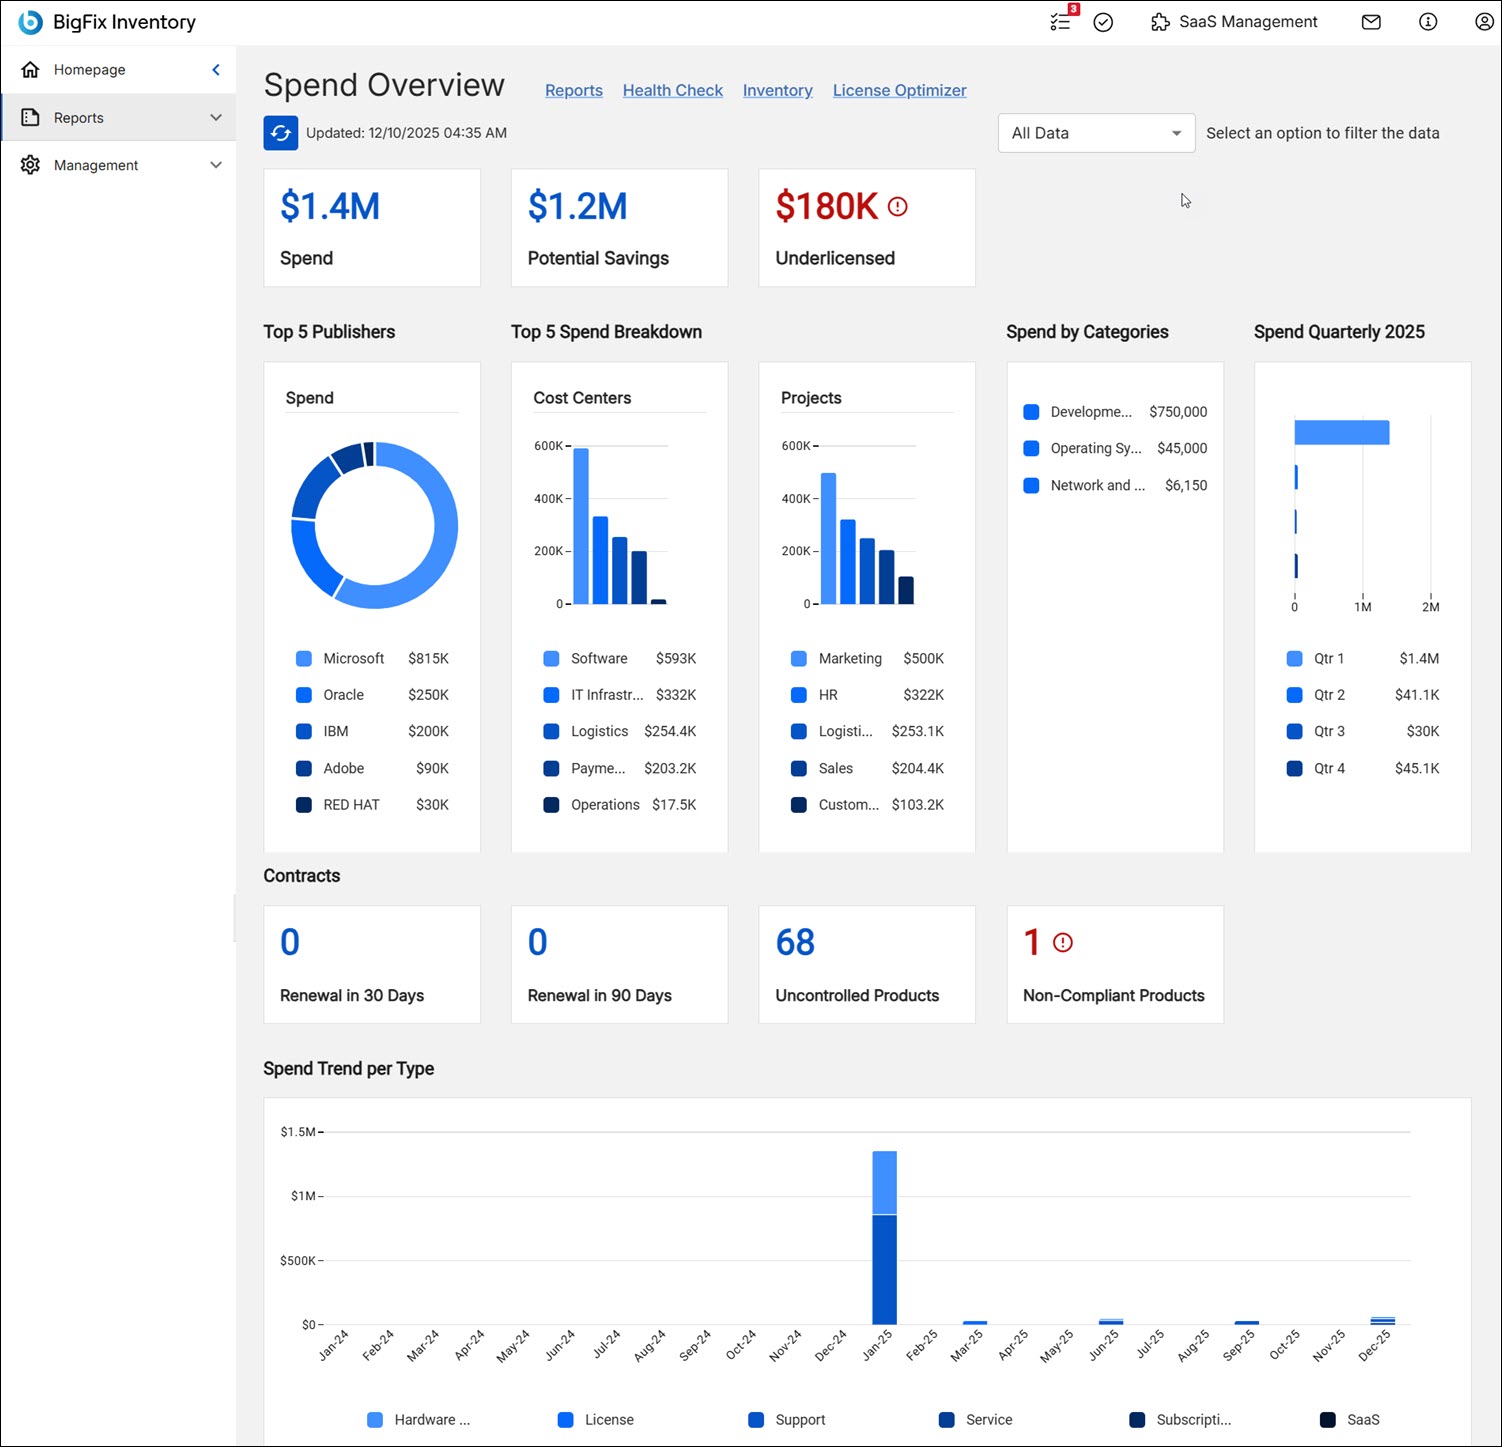This screenshot has height=1447, width=1502.
Task: Collapse the sidebar with Homepage chevron
Action: pyautogui.click(x=216, y=69)
